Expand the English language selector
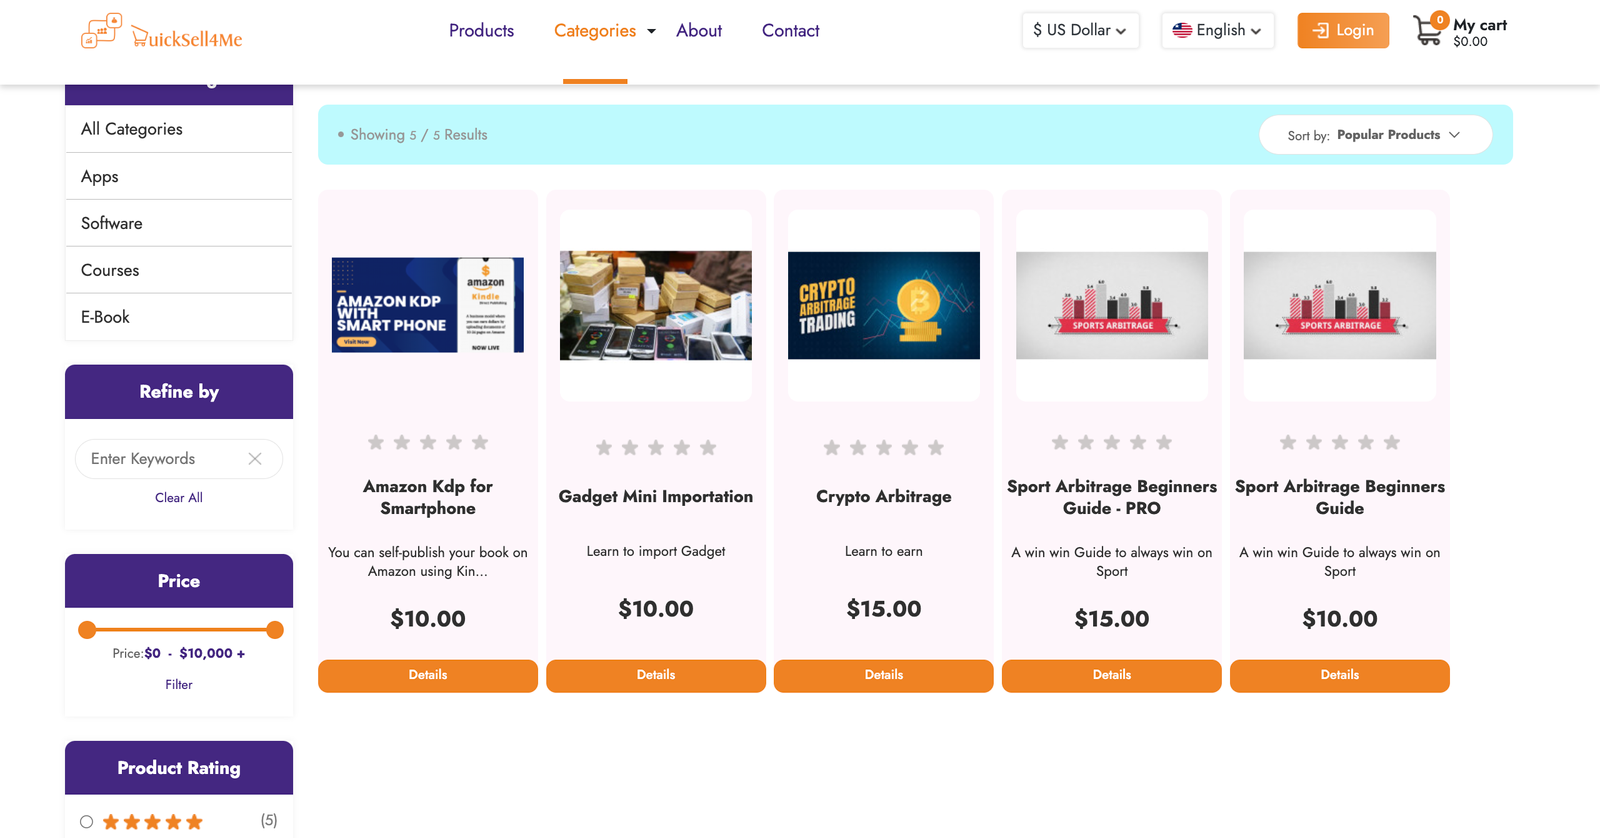 coord(1217,30)
